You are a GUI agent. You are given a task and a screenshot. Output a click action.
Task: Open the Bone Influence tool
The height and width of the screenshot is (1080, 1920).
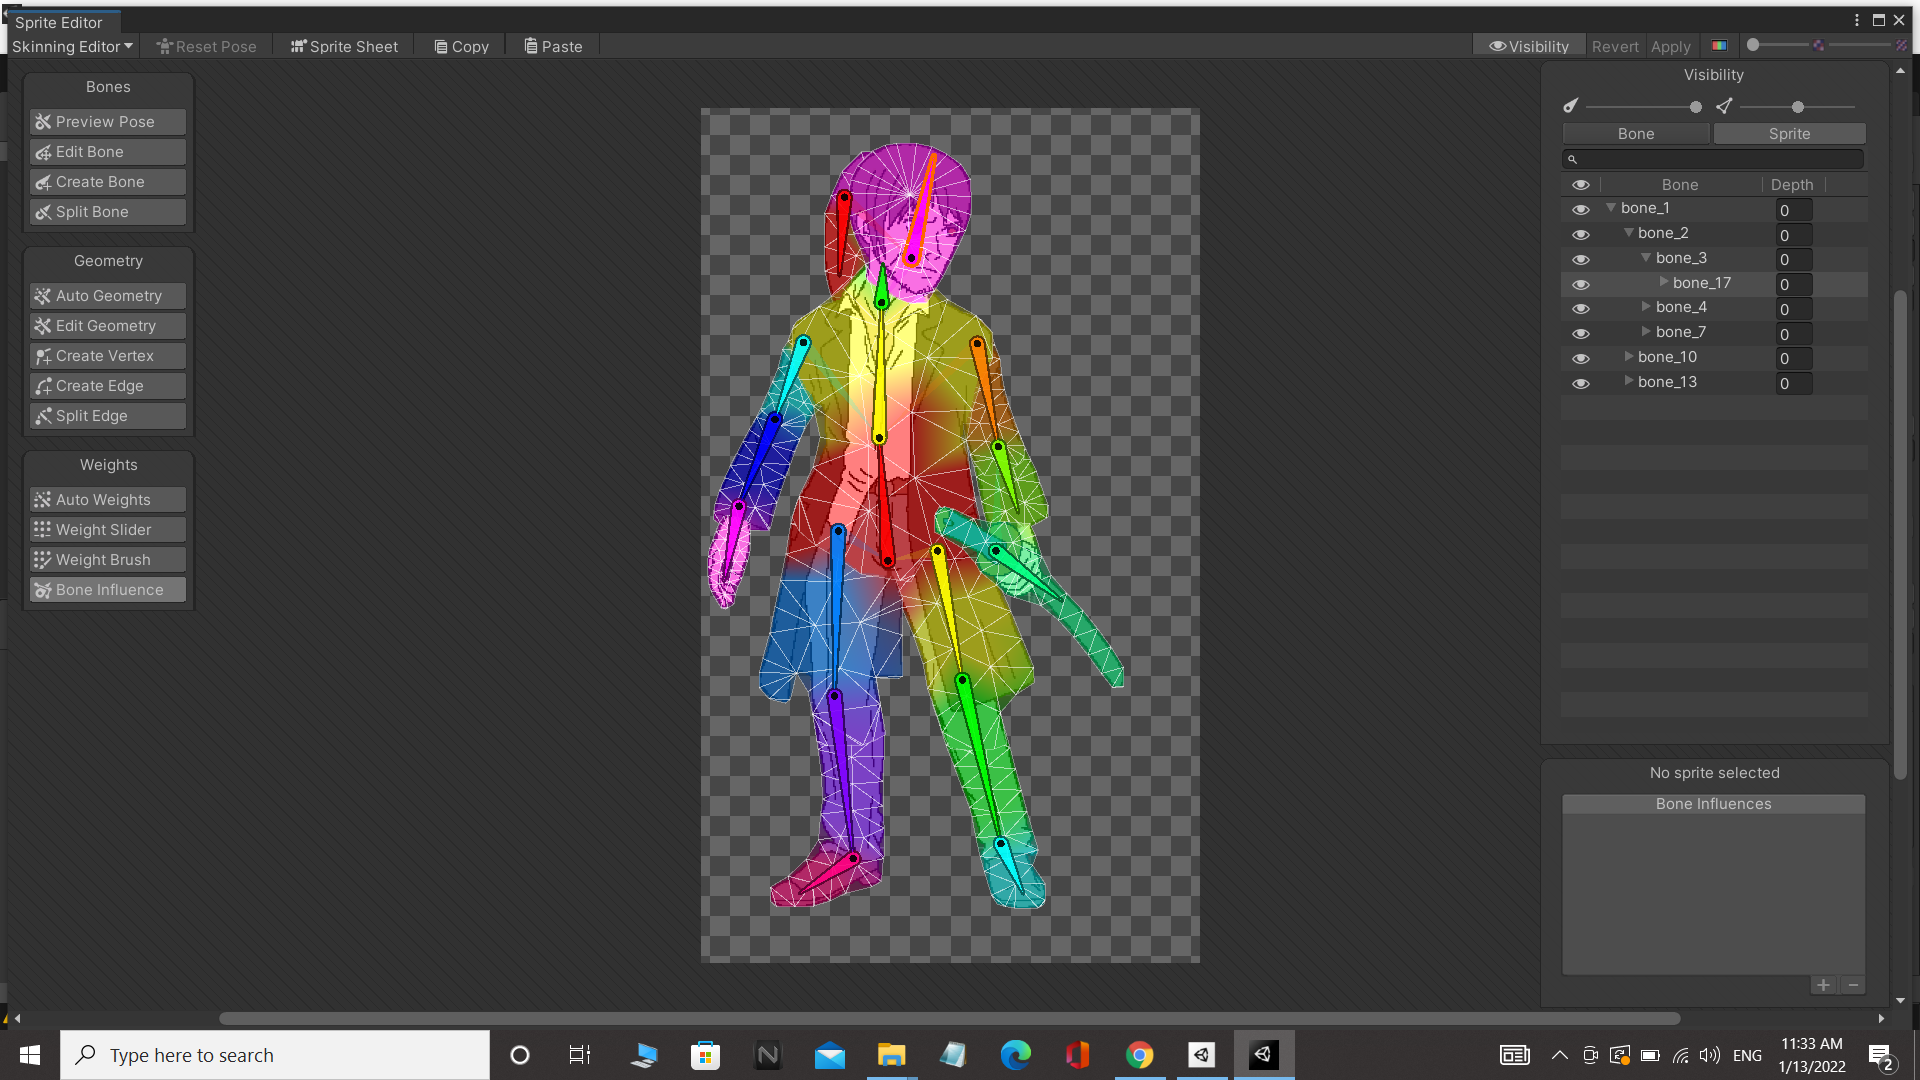coord(108,590)
